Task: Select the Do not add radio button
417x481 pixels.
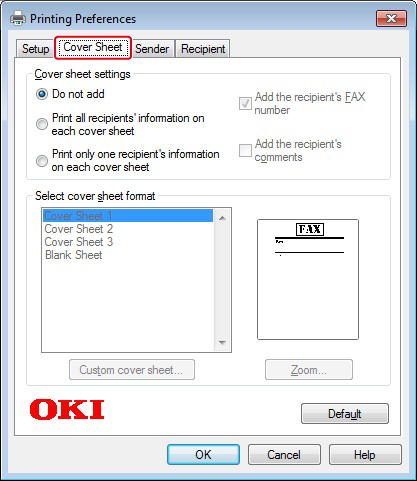Action: click(x=42, y=94)
